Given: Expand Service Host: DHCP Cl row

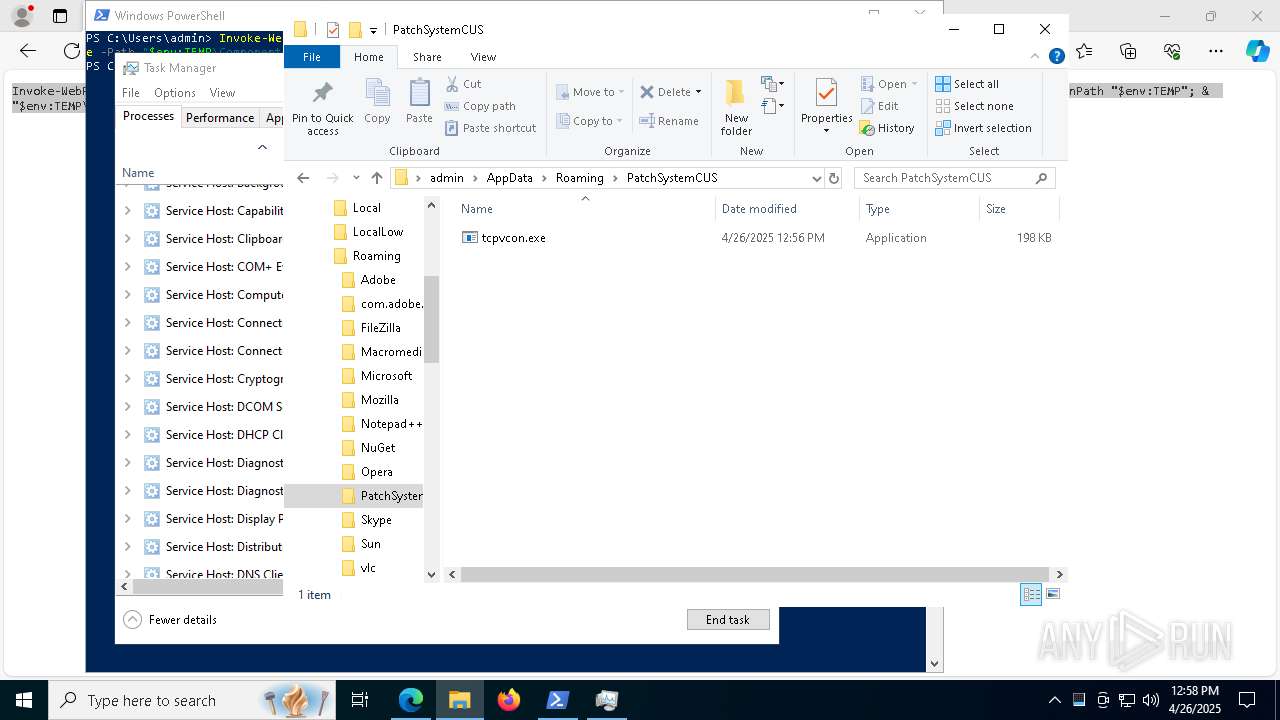Looking at the screenshot, I should pyautogui.click(x=127, y=435).
